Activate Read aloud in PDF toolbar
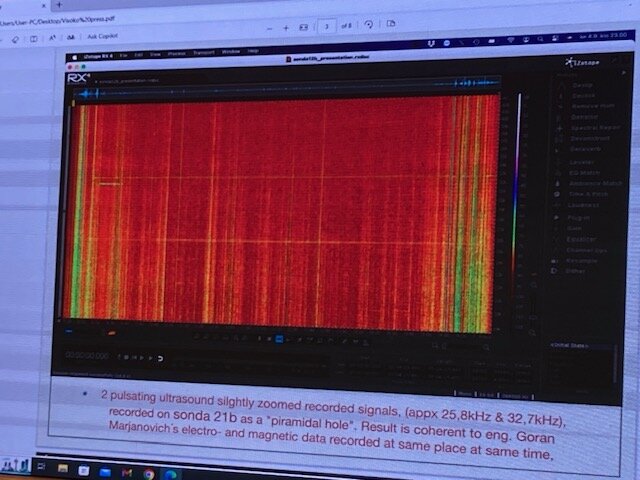This screenshot has height=480, width=640. tap(52, 38)
